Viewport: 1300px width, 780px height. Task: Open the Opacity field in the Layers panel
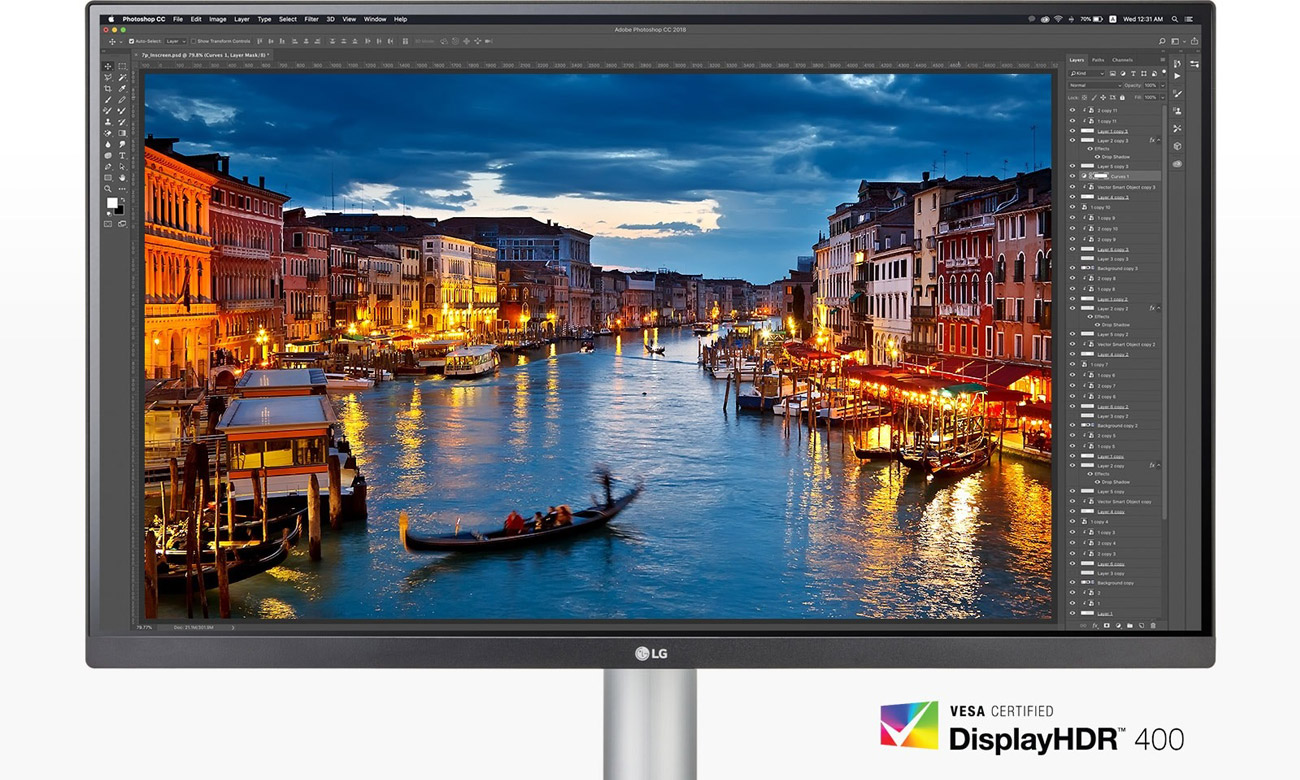1152,85
